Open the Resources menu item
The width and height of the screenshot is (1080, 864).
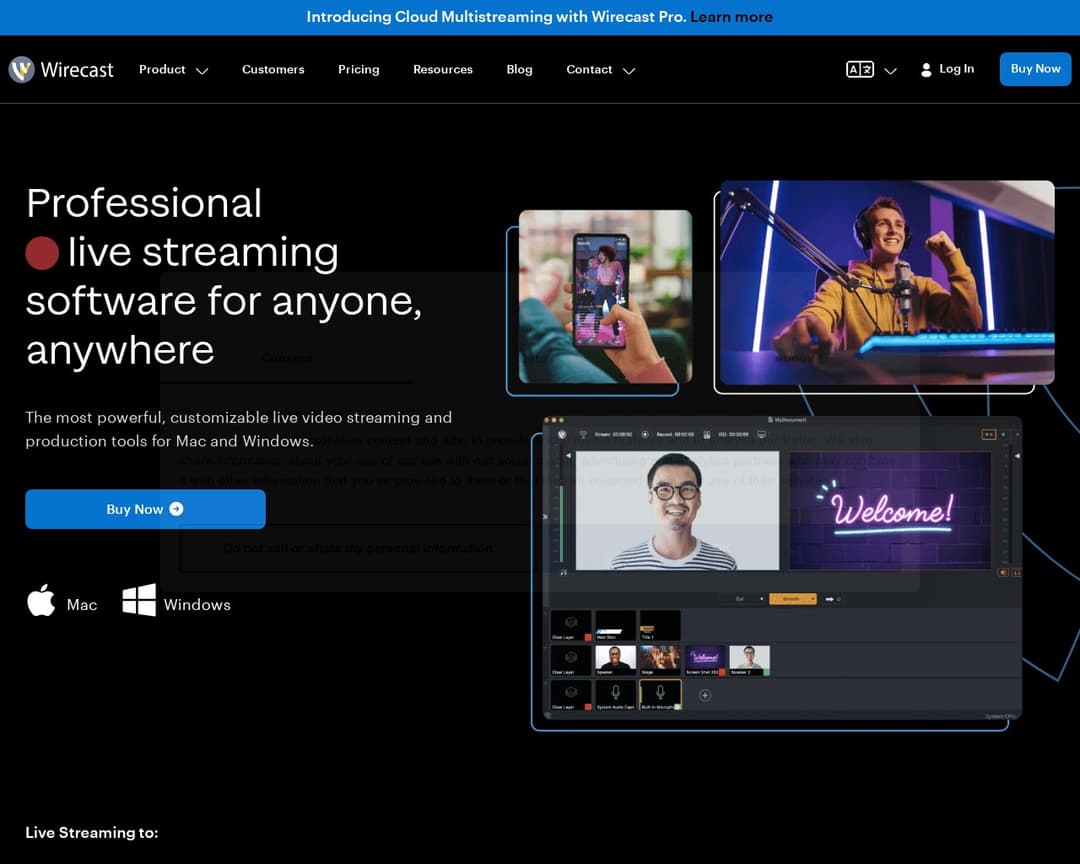point(442,70)
